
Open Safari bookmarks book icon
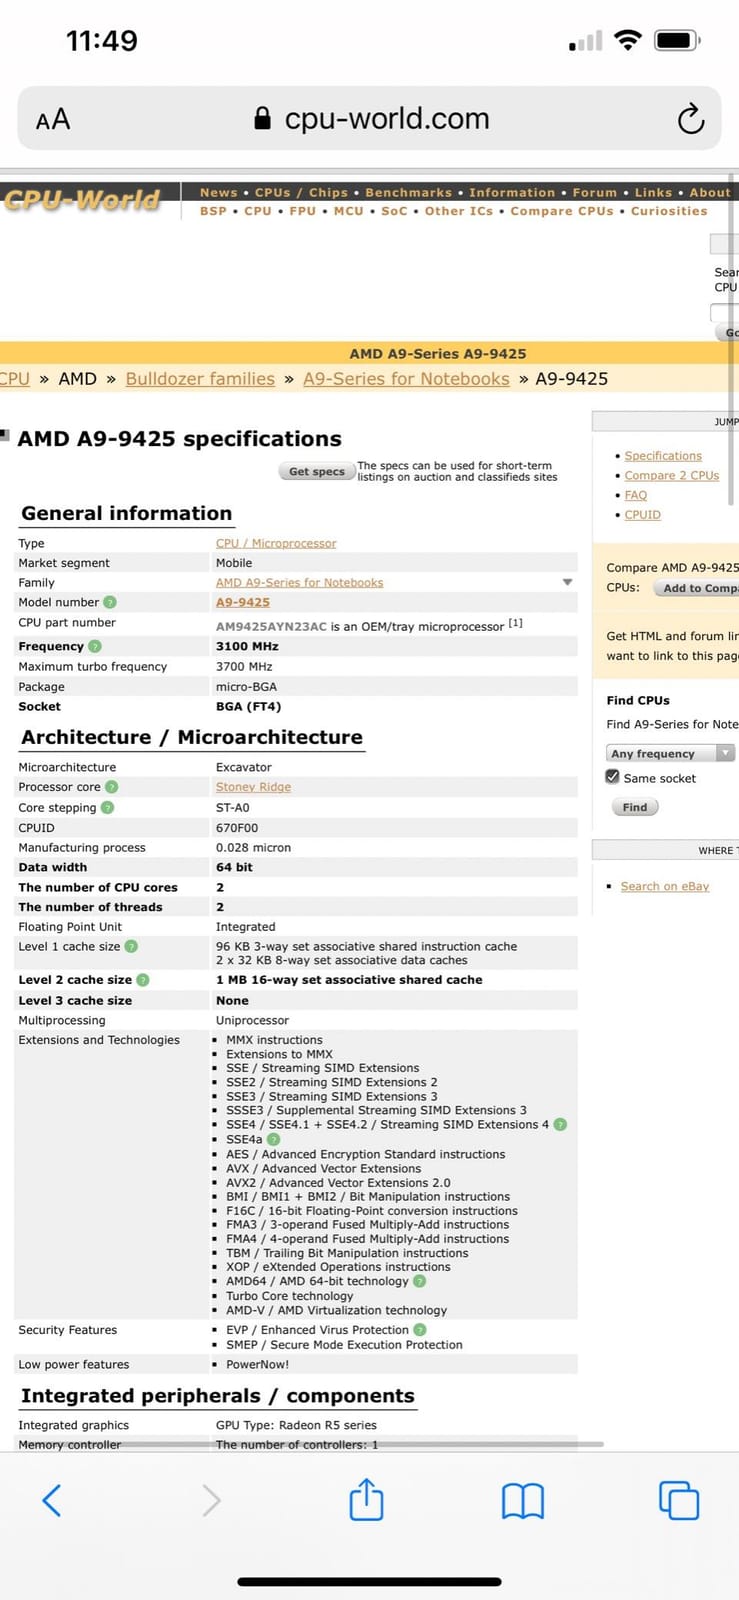pyautogui.click(x=522, y=1500)
